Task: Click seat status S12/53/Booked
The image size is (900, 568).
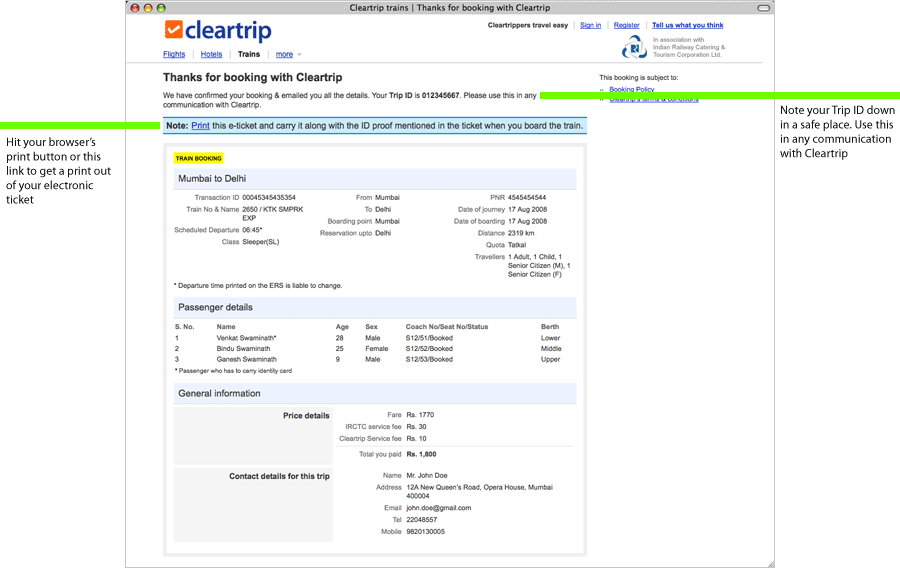Action: pyautogui.click(x=429, y=359)
